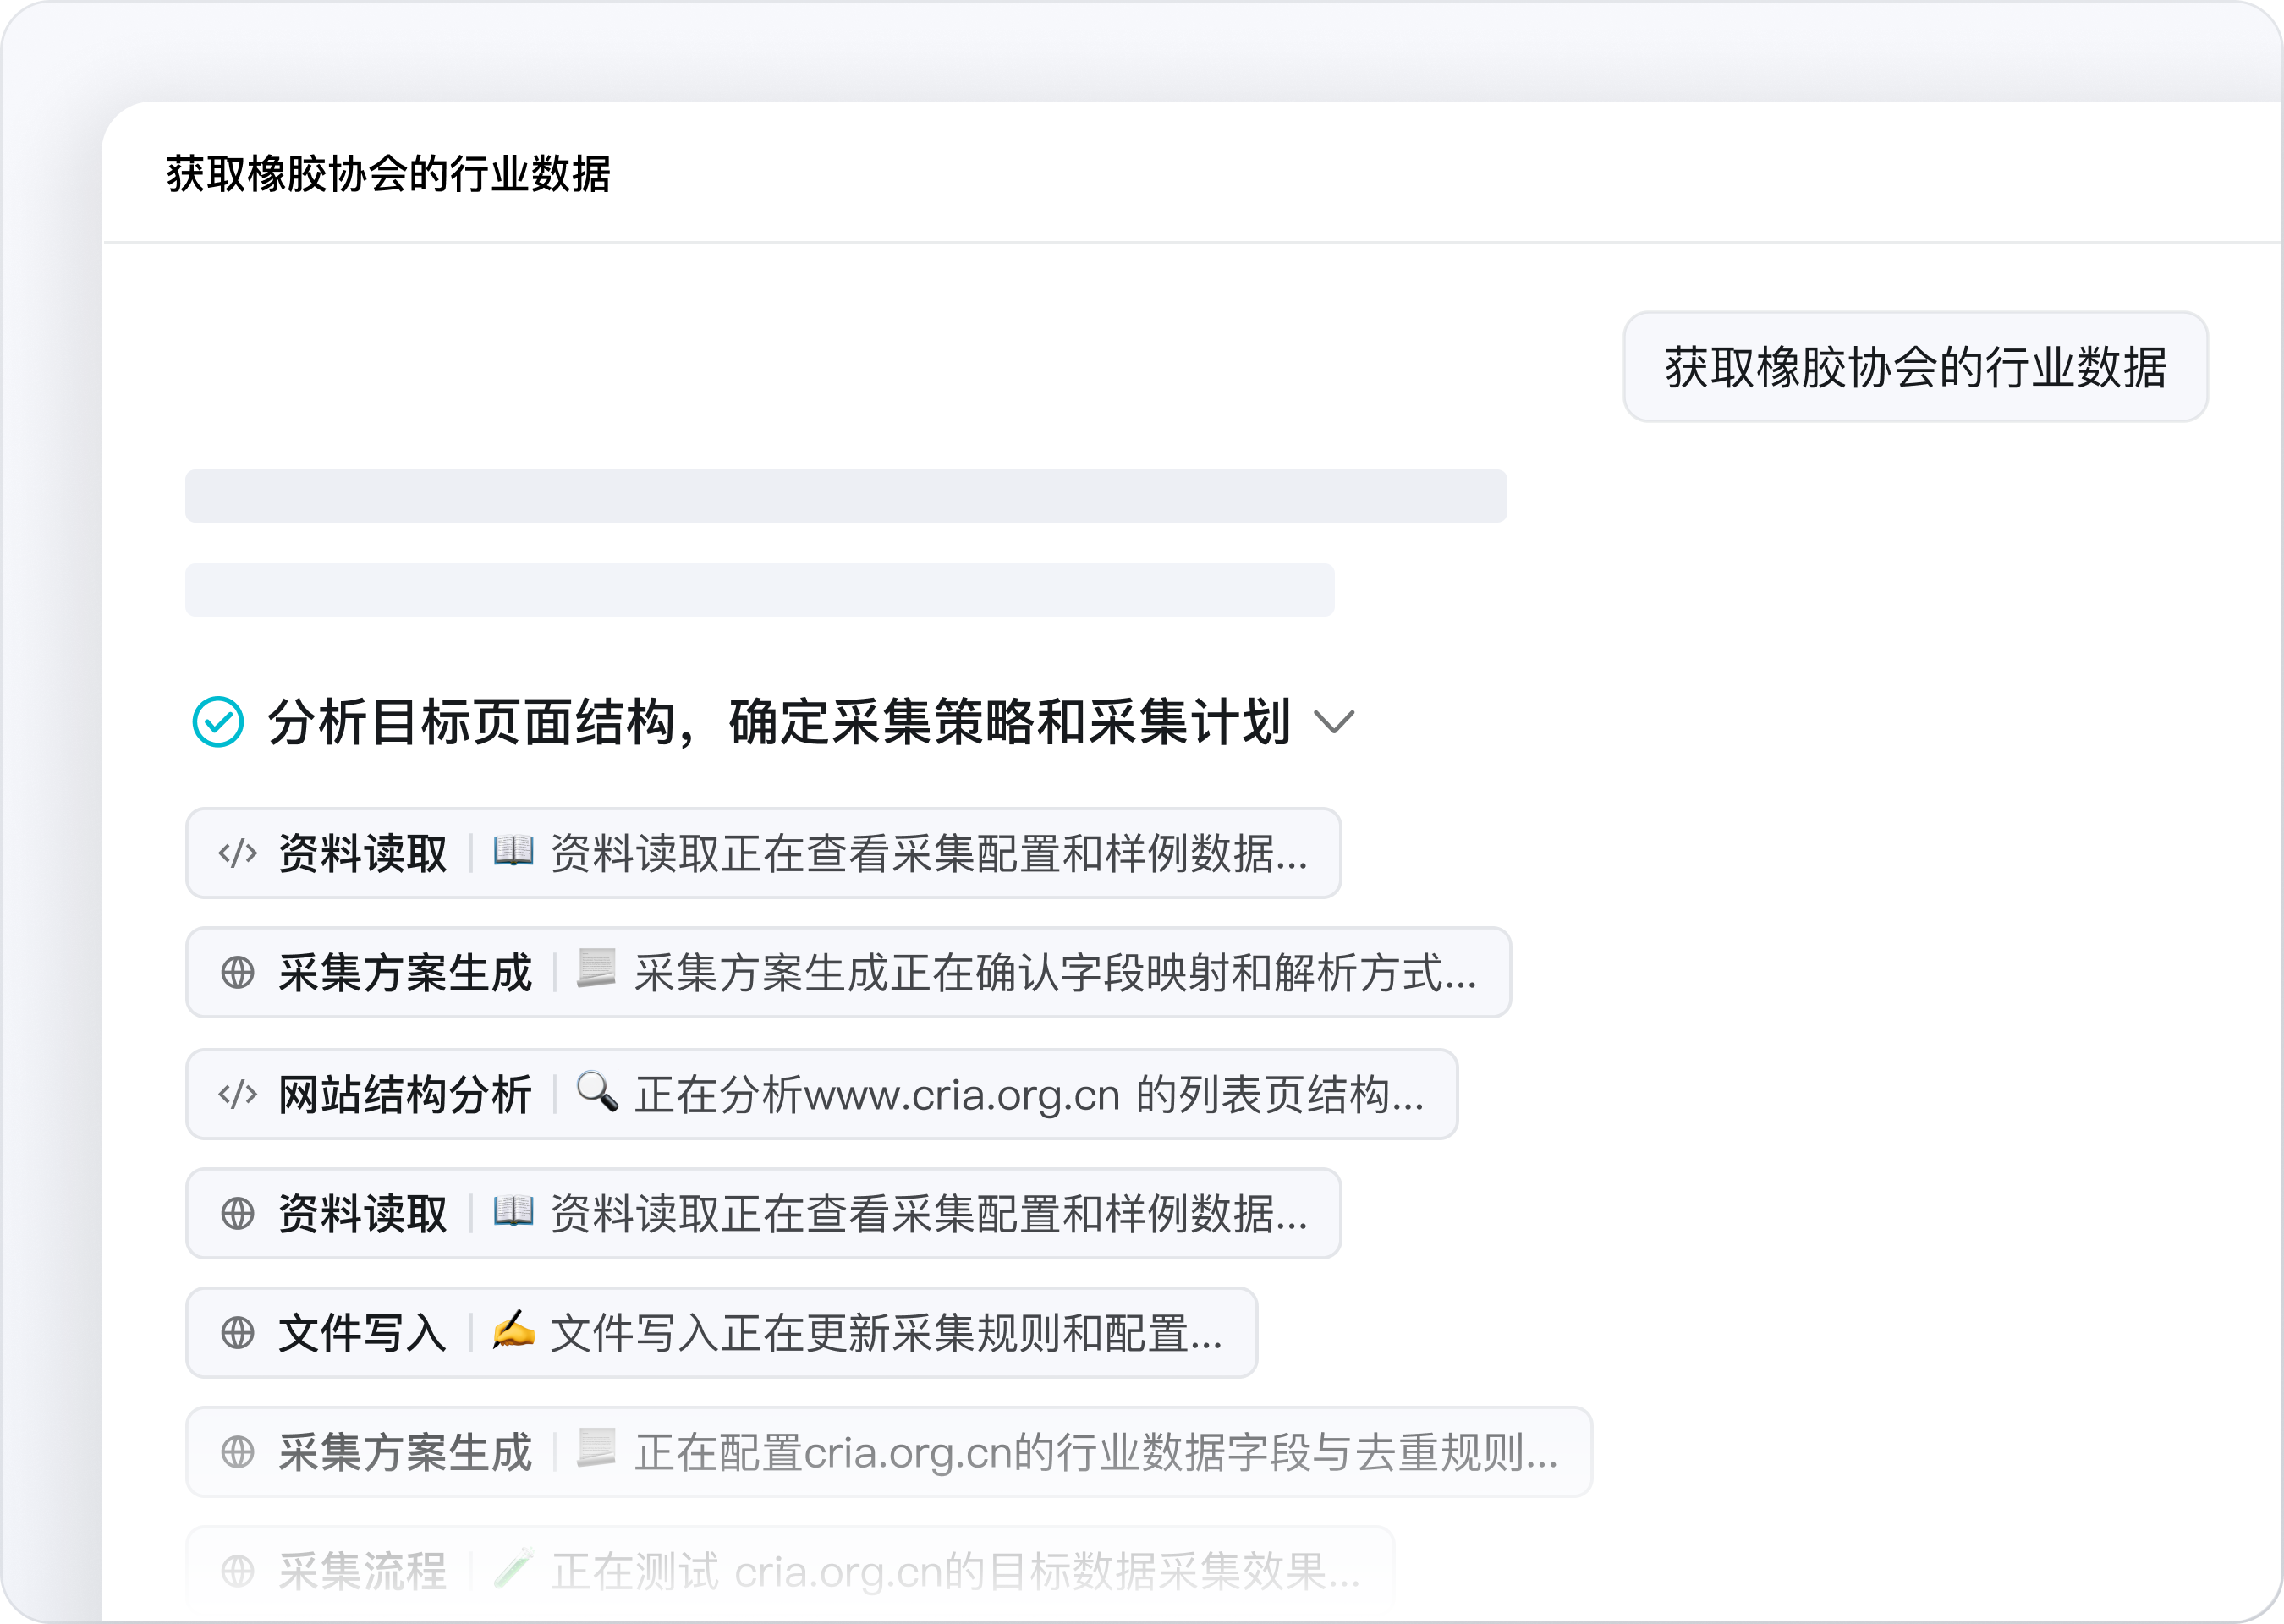Click the globe icon beside 文件写入
Viewport: 2284px width, 1624px height.
tap(238, 1333)
